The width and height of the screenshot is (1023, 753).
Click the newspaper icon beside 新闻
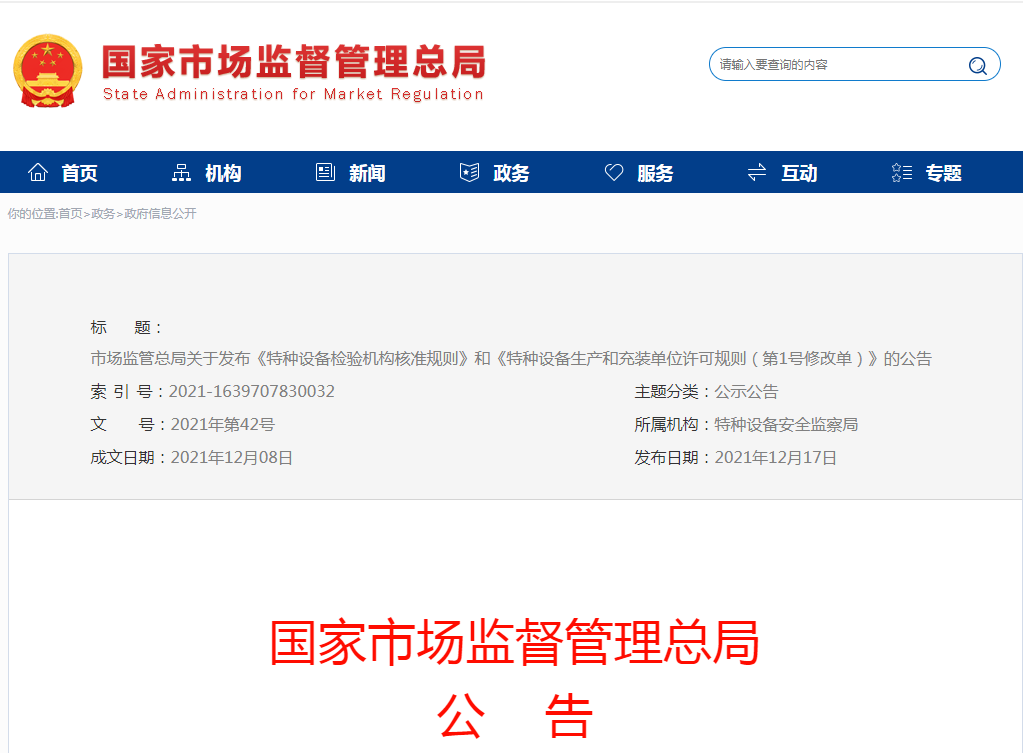coord(325,173)
